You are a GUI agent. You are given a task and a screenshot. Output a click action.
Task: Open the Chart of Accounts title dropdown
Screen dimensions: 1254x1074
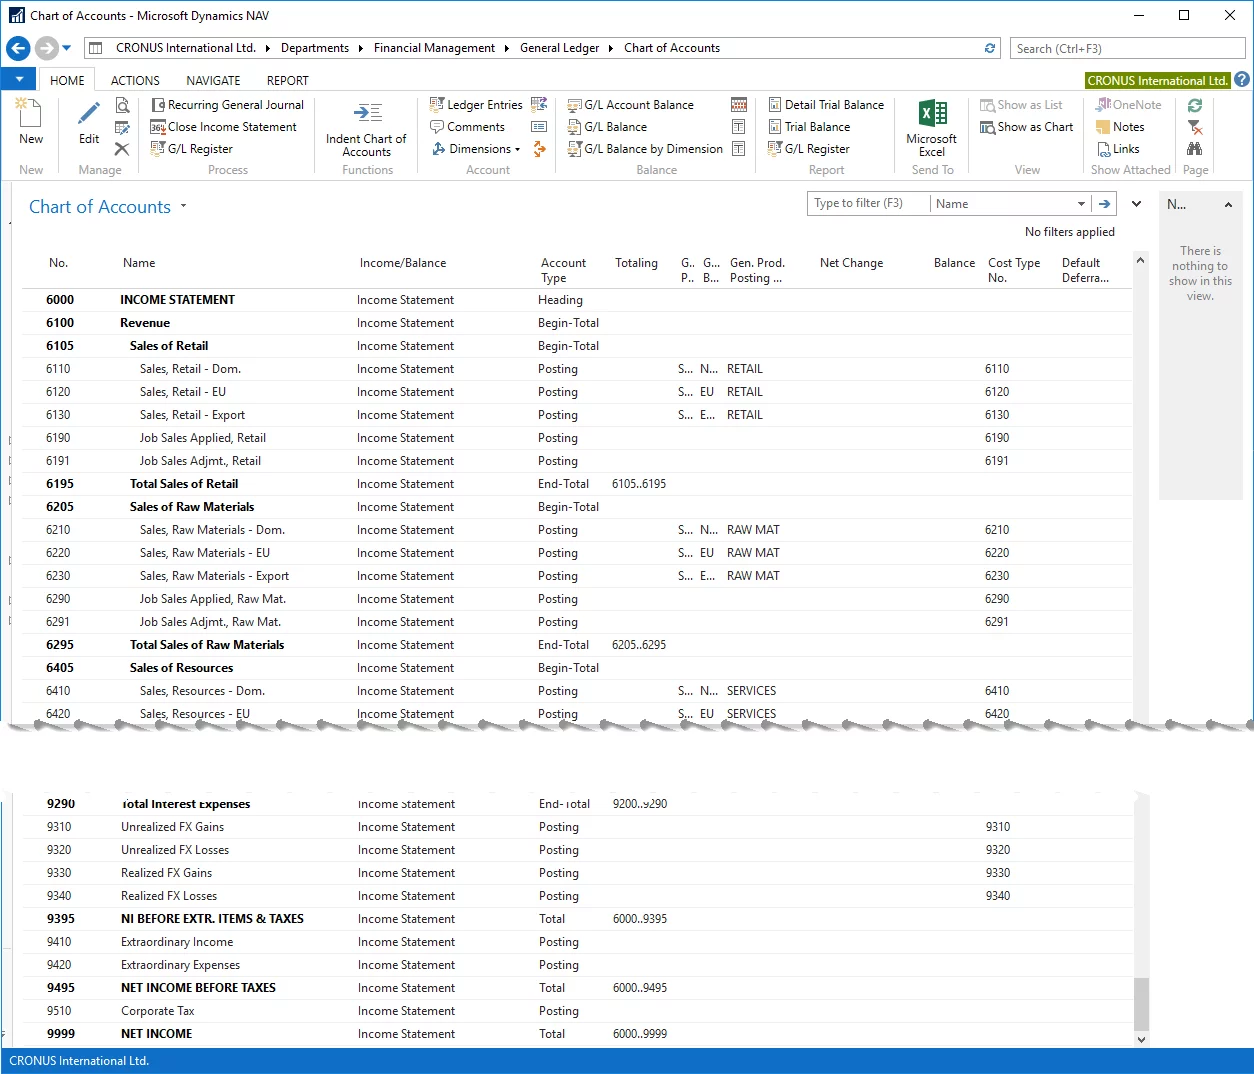[x=183, y=207]
